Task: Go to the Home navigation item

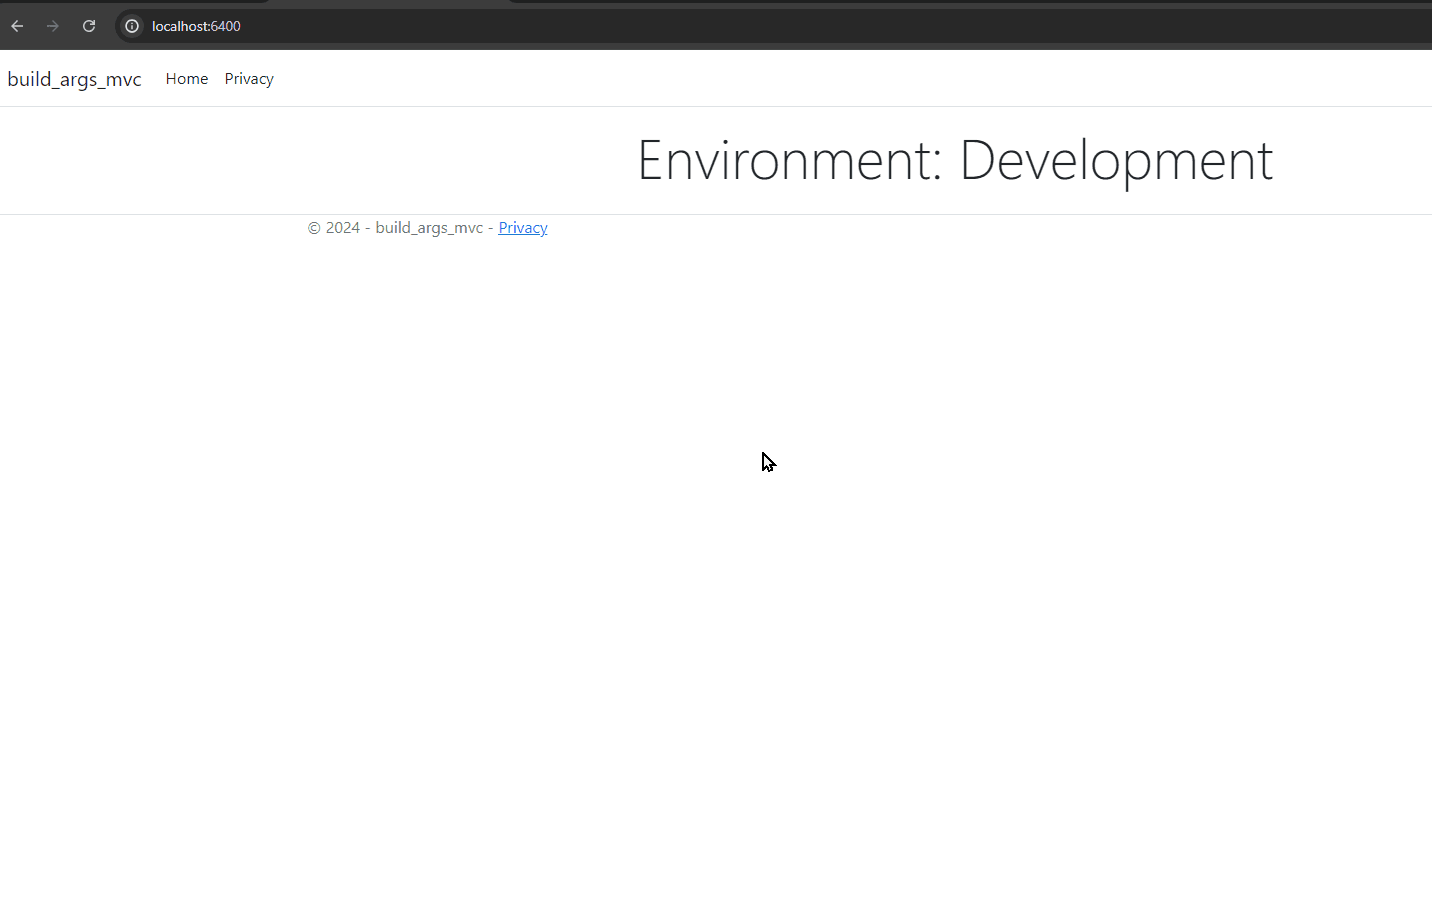Action: pyautogui.click(x=187, y=79)
